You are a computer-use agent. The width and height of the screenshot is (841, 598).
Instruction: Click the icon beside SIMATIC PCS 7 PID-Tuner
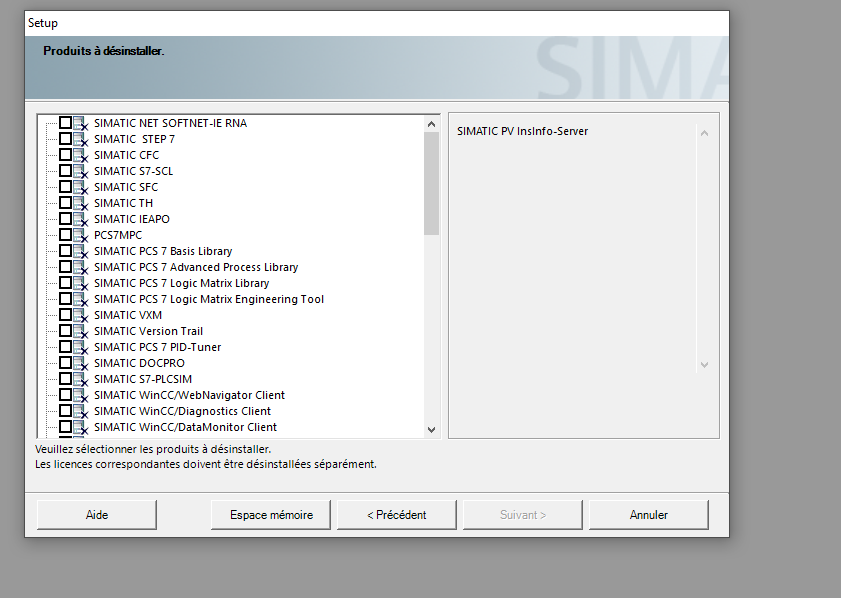click(80, 347)
